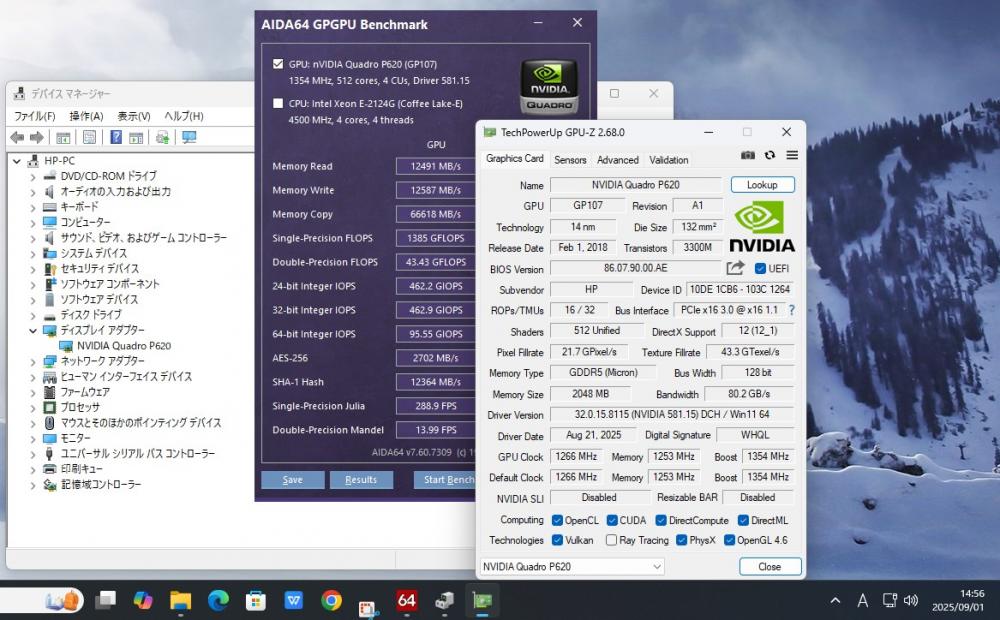The height and width of the screenshot is (620, 1000).
Task: Open Copilot from the taskbar
Action: tap(143, 600)
